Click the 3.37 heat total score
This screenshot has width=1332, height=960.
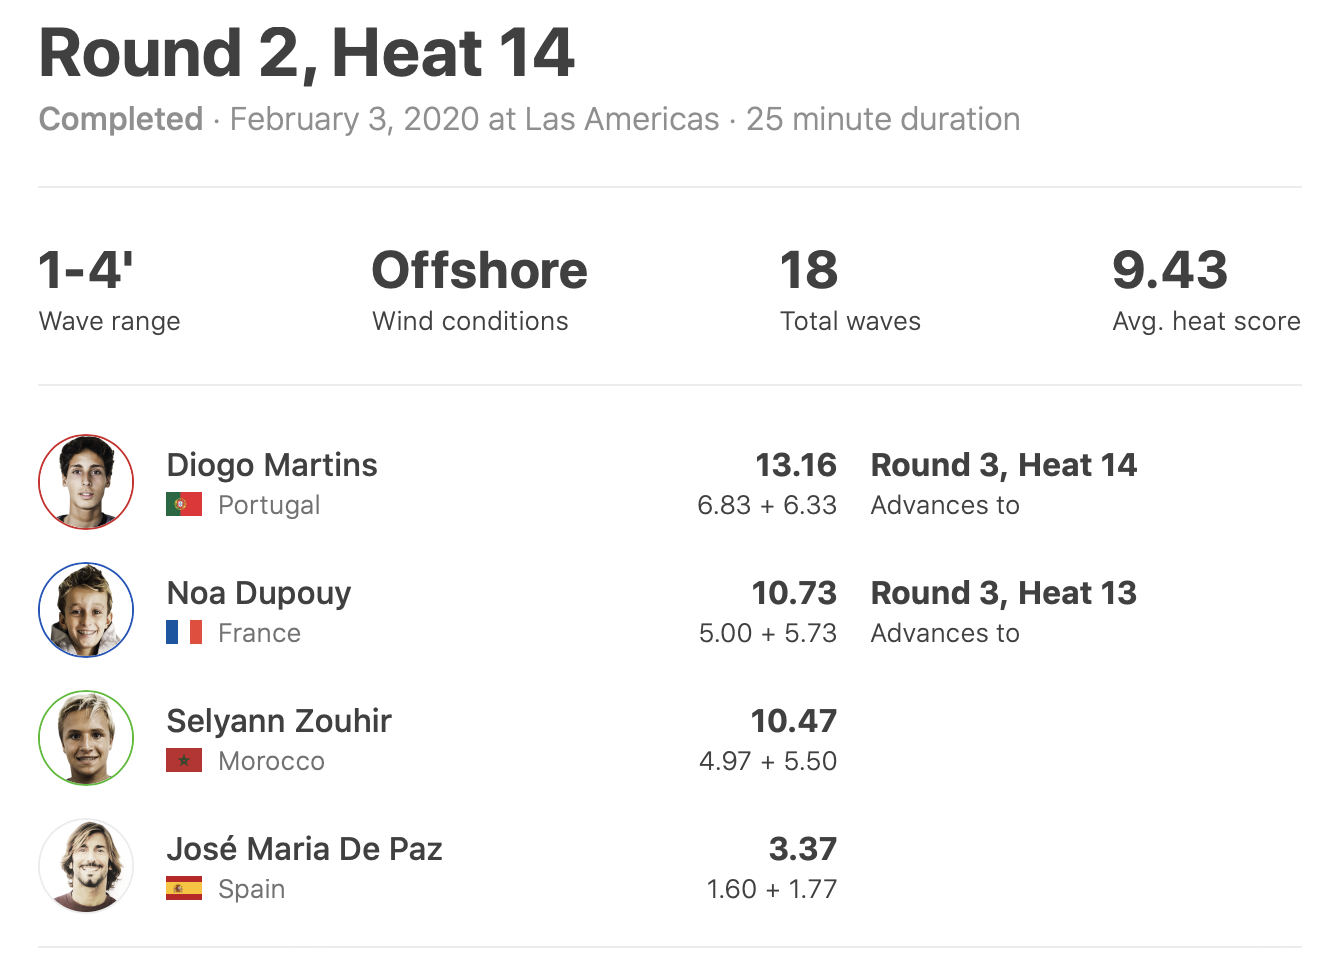[x=802, y=849]
